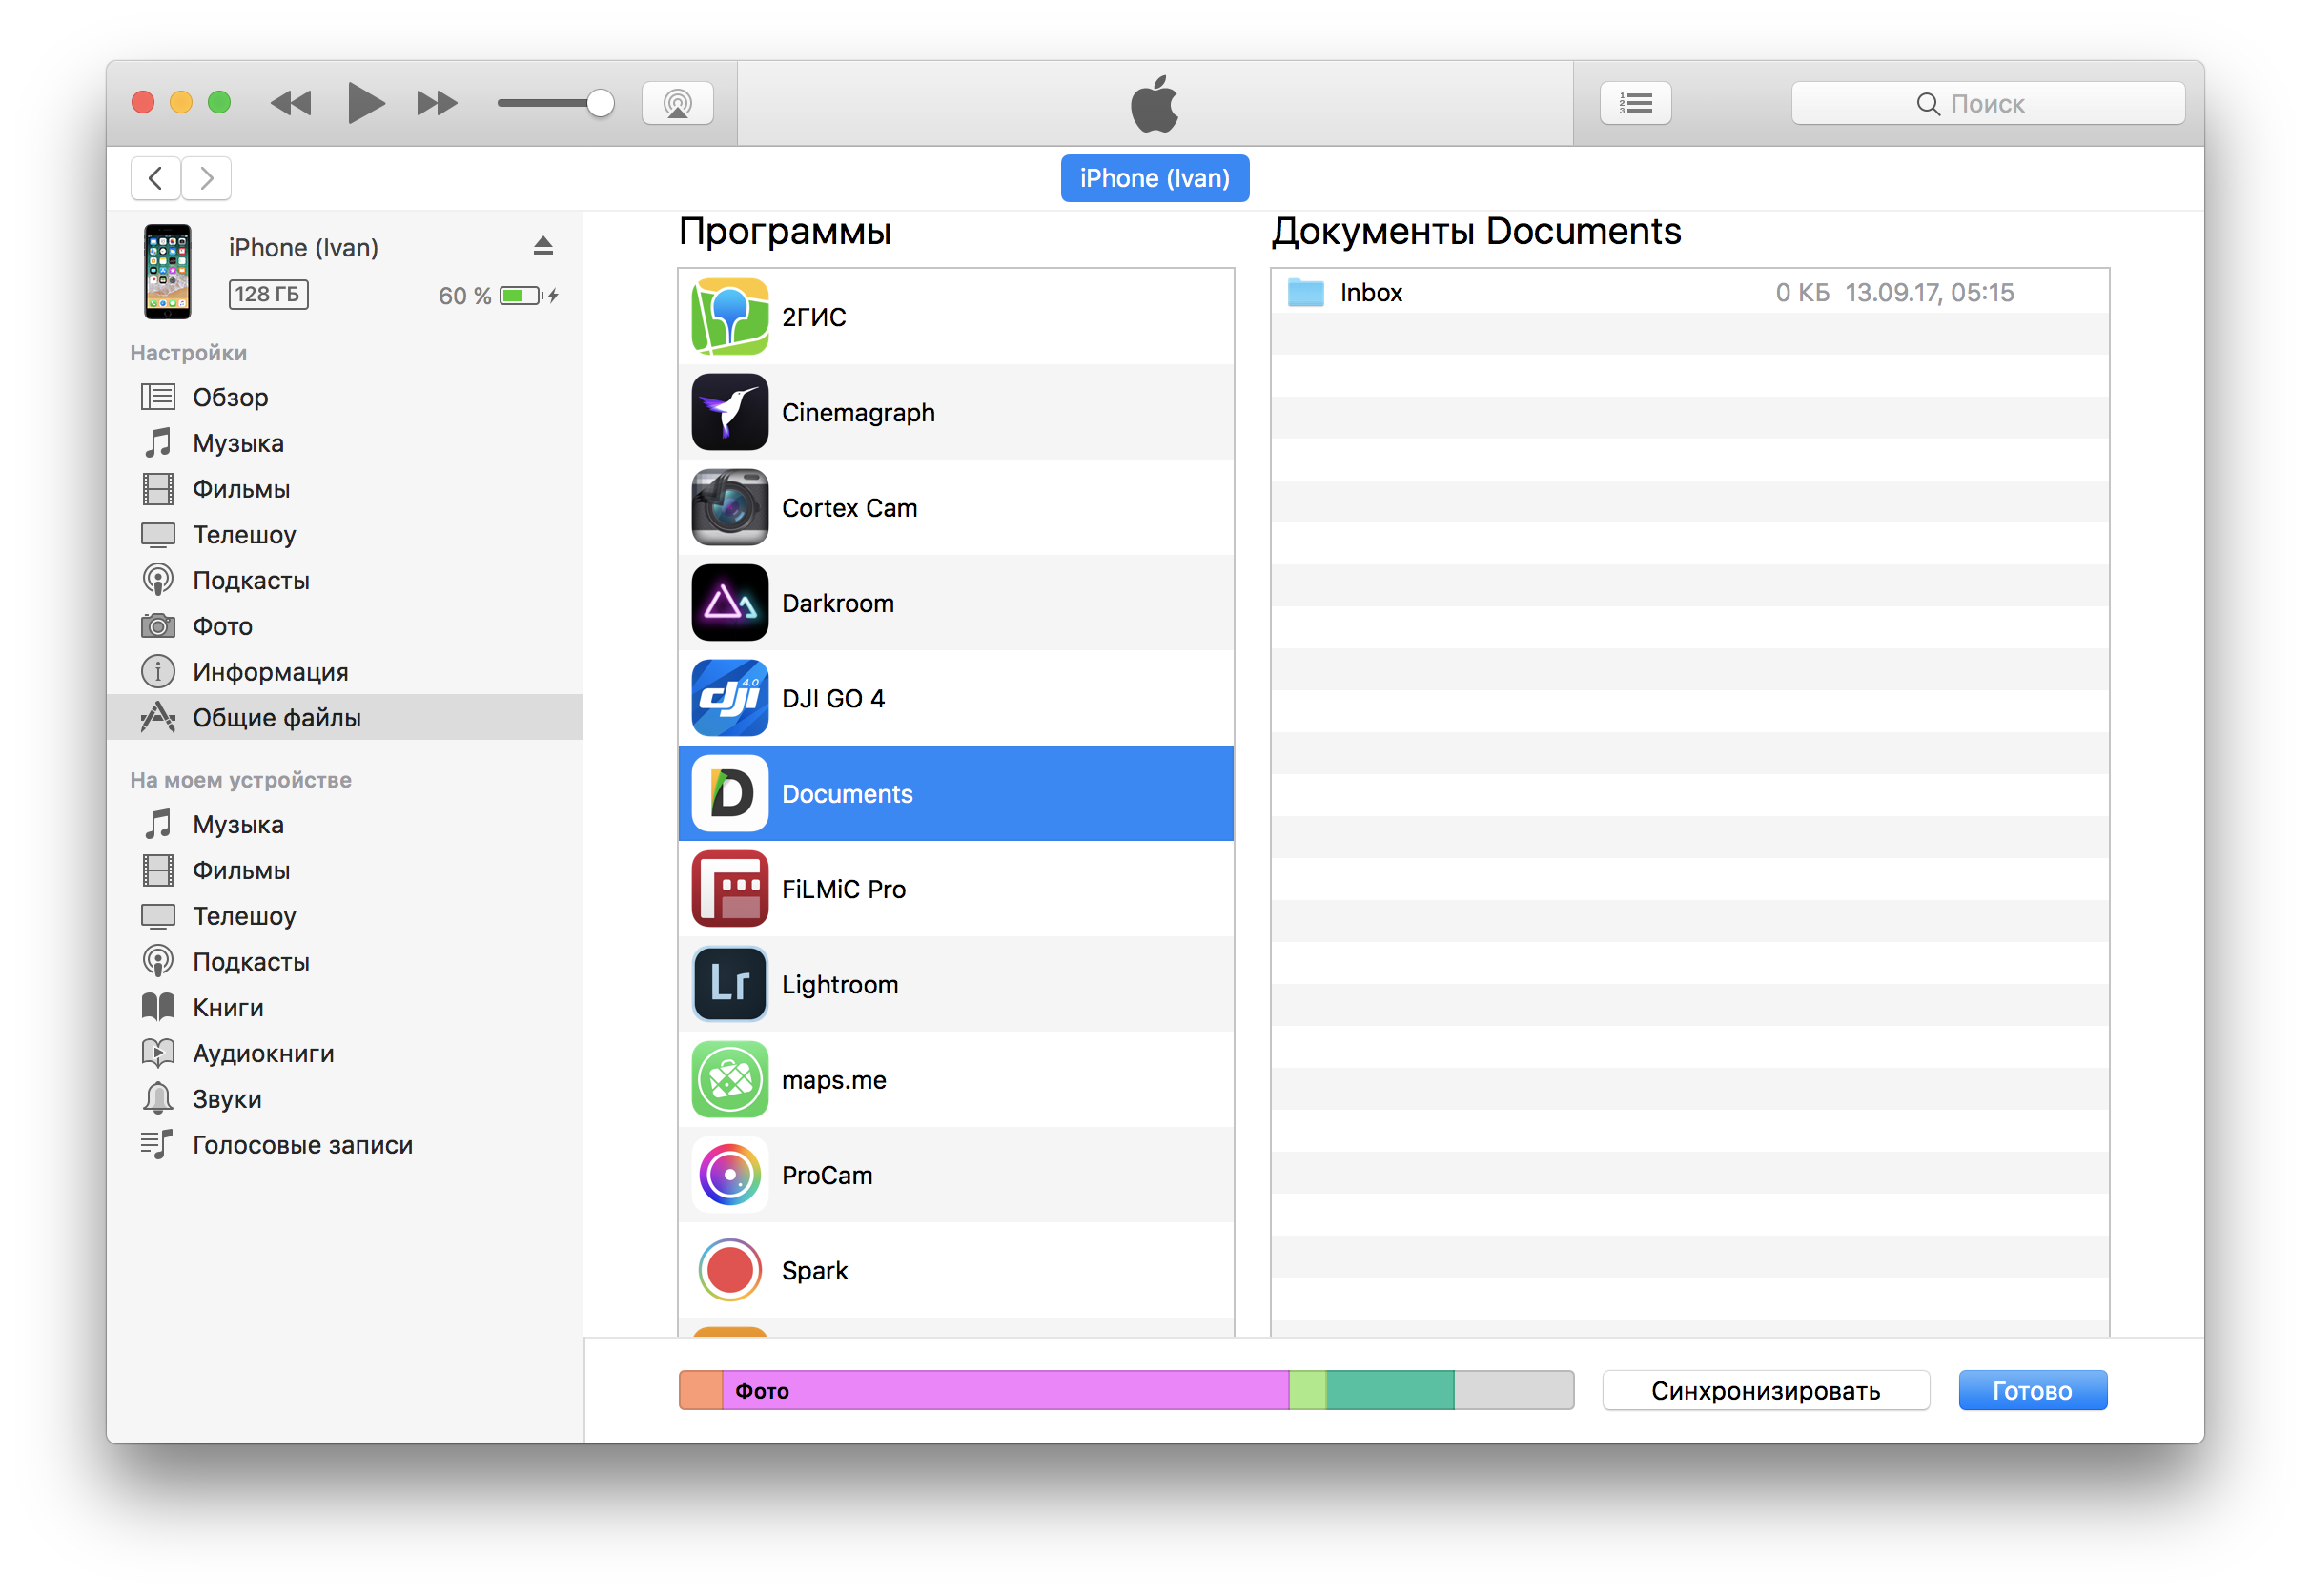Go forward with the right chevron
Viewport: 2311px width, 1596px height.
click(x=207, y=178)
